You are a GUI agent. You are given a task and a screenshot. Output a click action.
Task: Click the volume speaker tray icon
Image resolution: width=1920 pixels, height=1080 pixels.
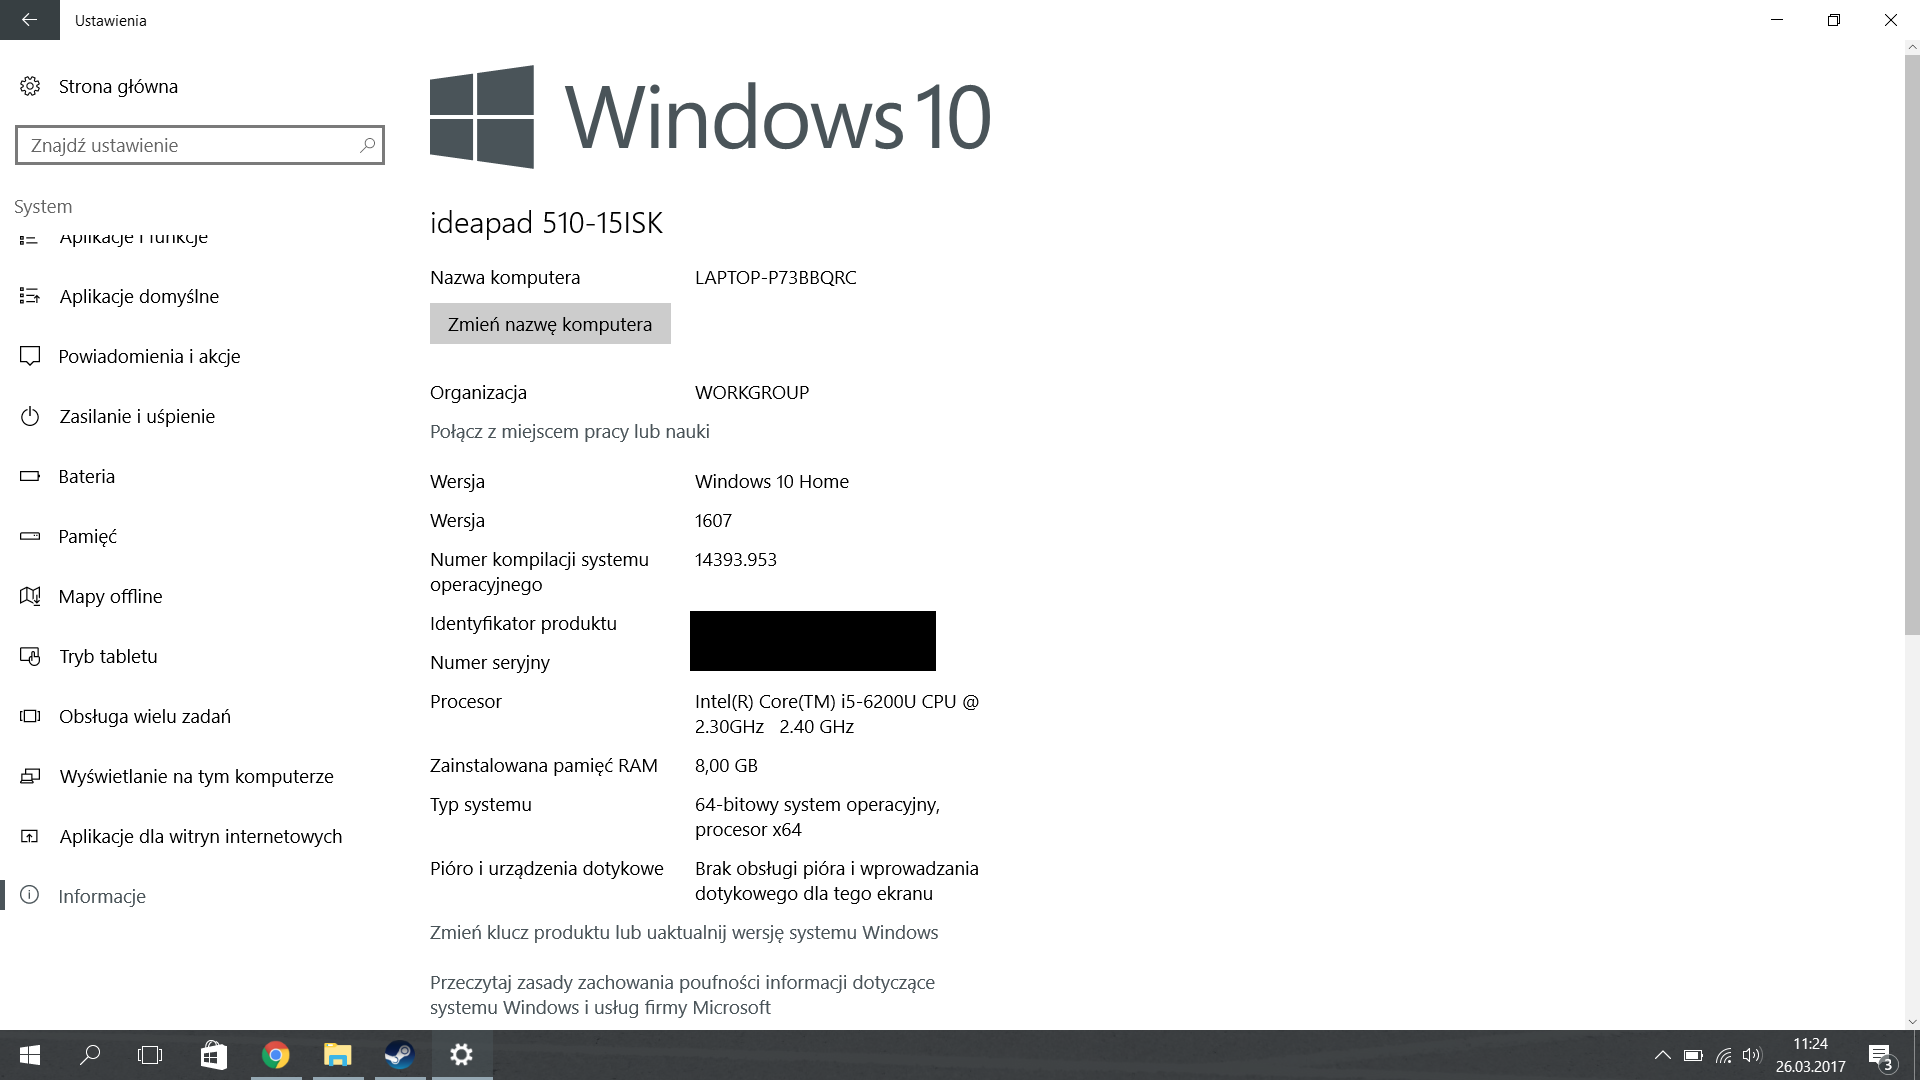(1751, 1055)
